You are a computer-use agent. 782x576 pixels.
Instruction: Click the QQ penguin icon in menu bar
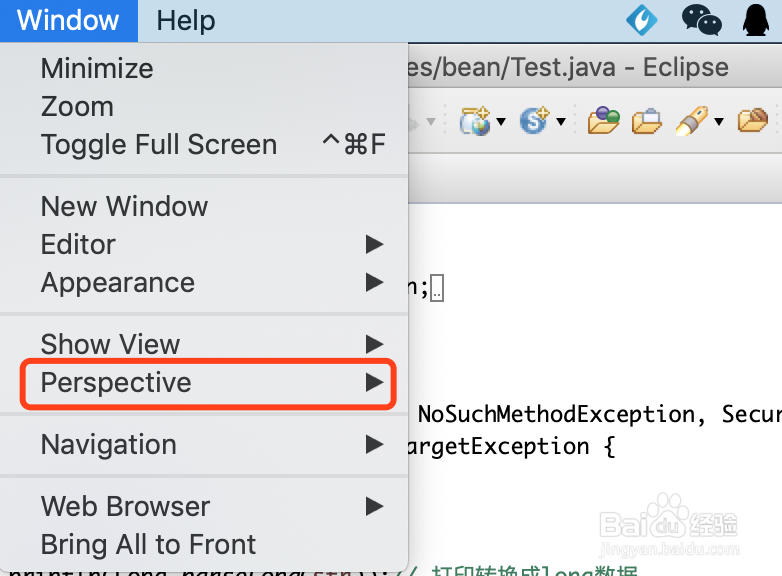coord(756,20)
